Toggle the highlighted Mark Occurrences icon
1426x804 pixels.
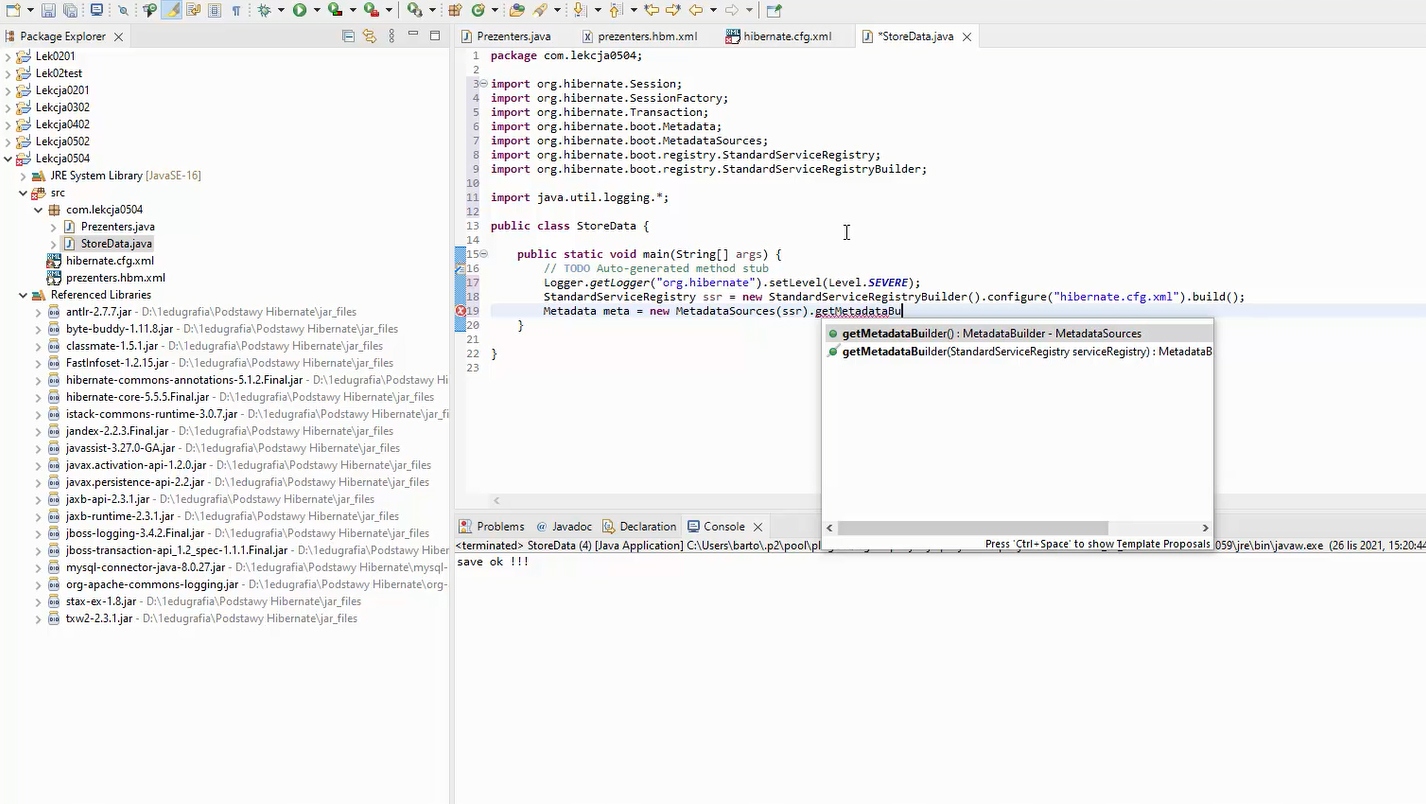tap(172, 10)
